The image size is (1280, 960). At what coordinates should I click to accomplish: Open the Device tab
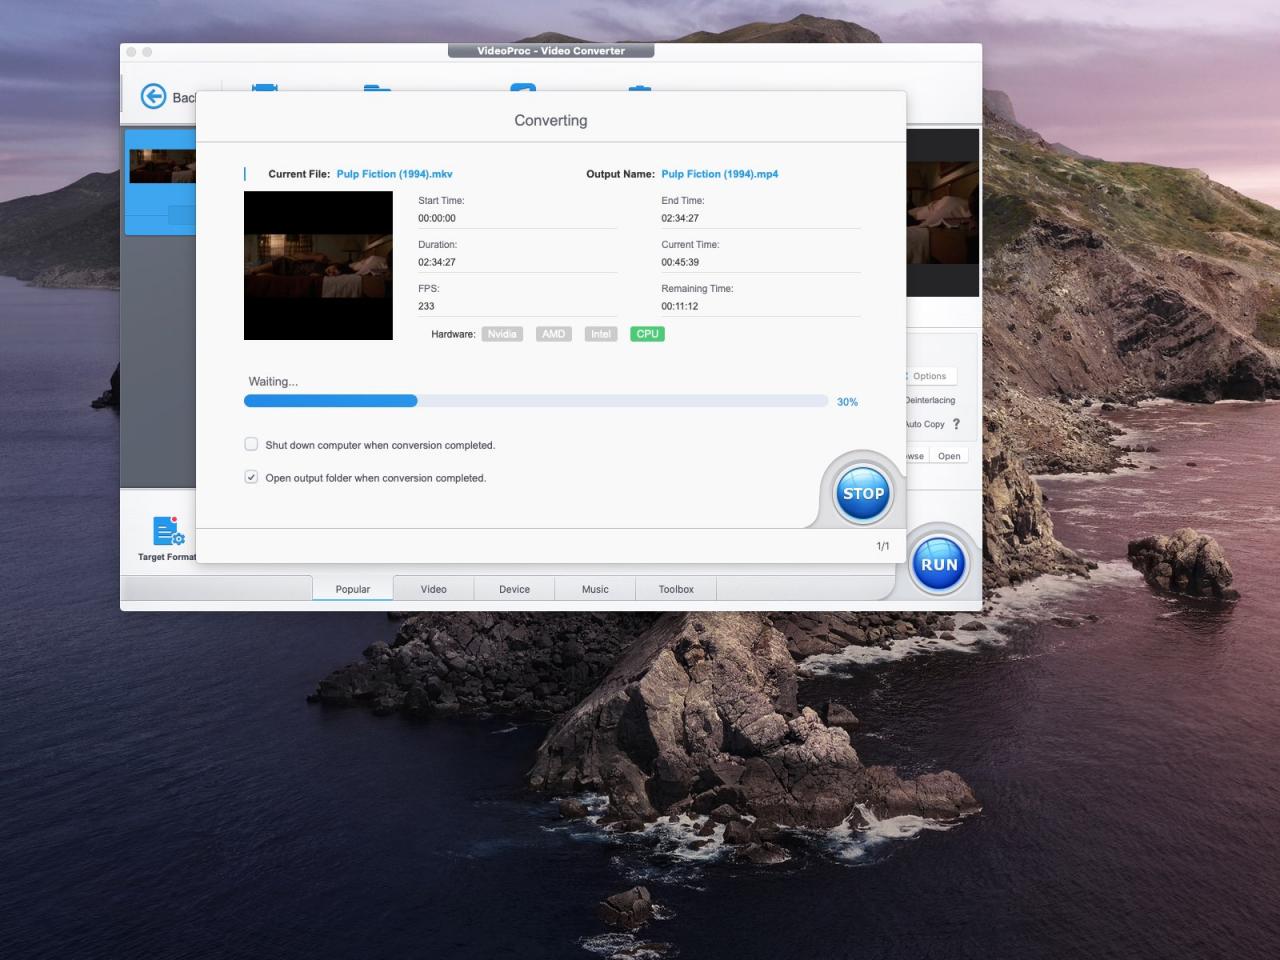(x=514, y=589)
